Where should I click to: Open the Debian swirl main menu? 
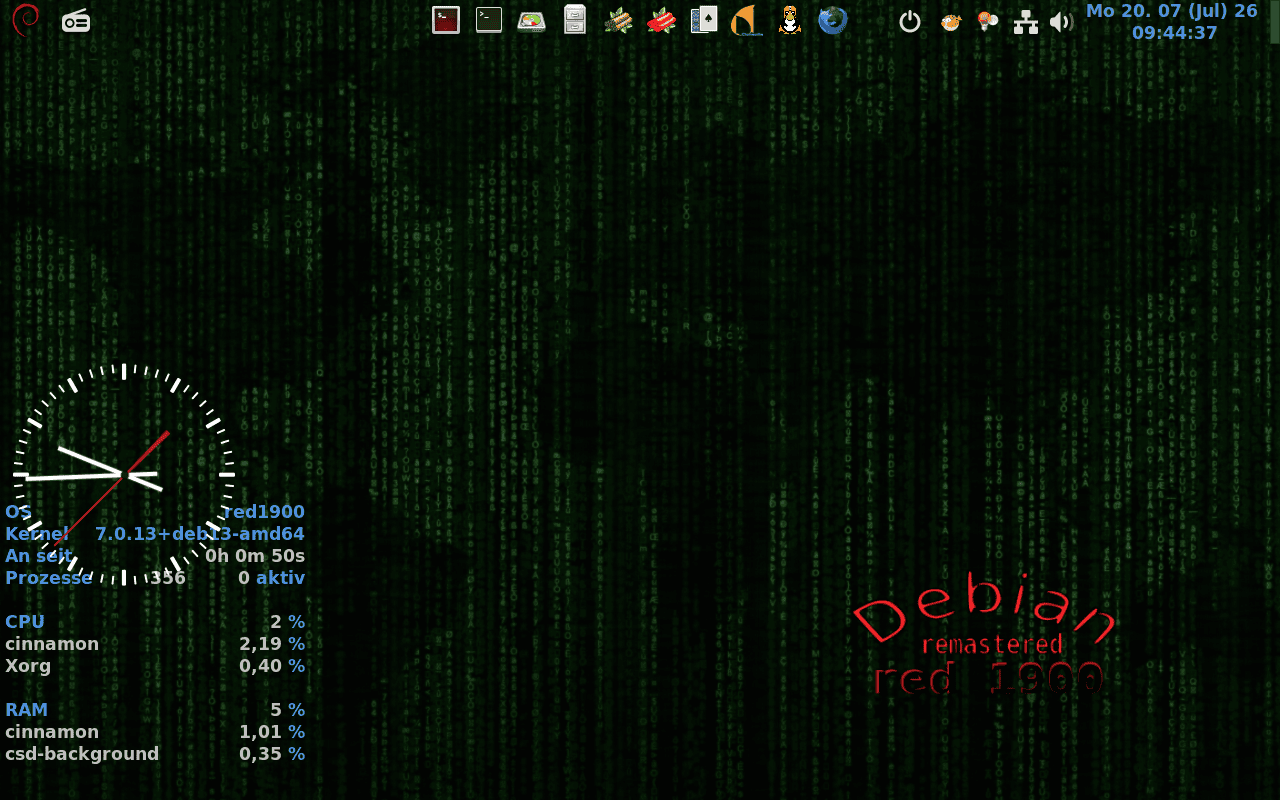[x=26, y=20]
